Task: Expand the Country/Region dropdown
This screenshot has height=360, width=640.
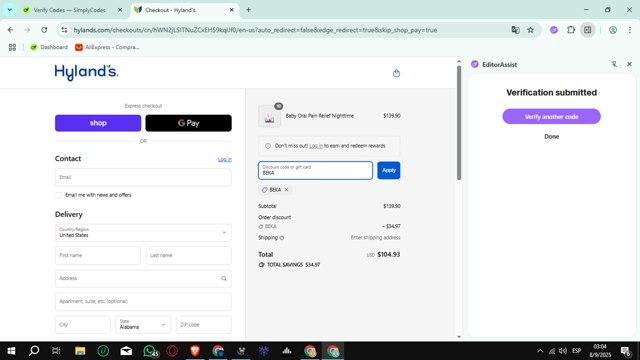Action: click(143, 233)
